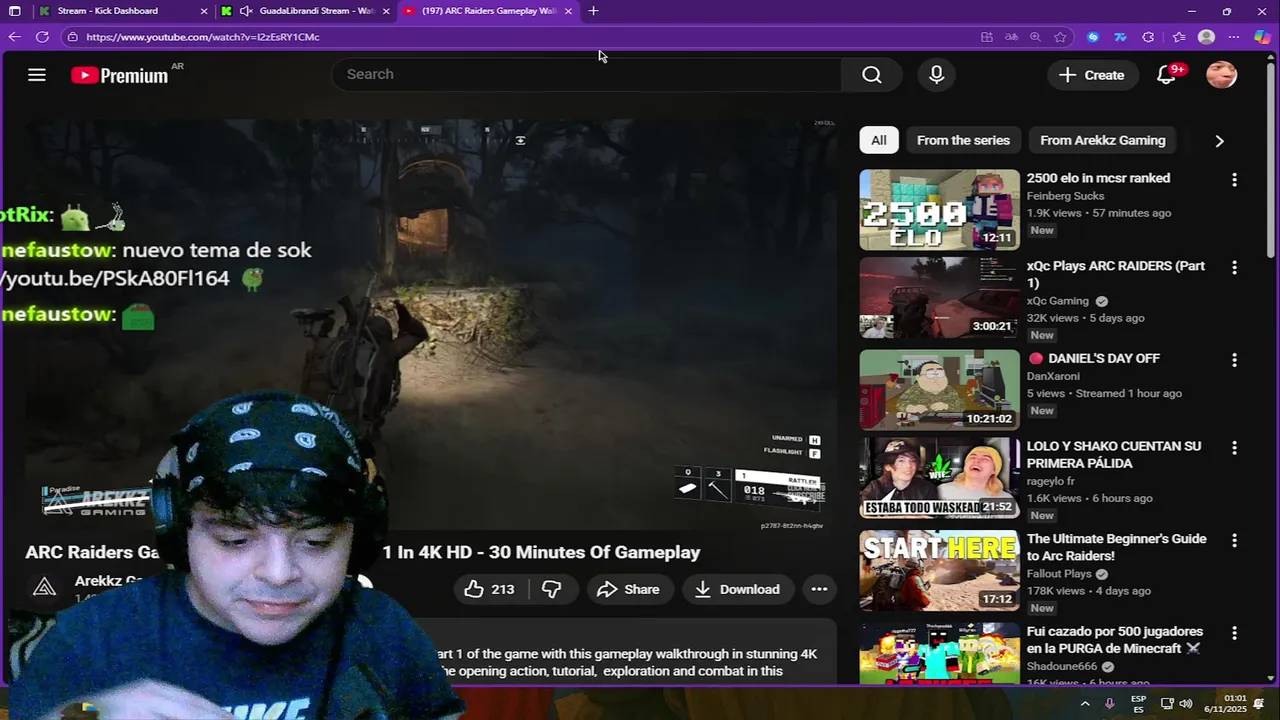1280x720 pixels.
Task: Select the All filter chip
Action: (x=878, y=140)
